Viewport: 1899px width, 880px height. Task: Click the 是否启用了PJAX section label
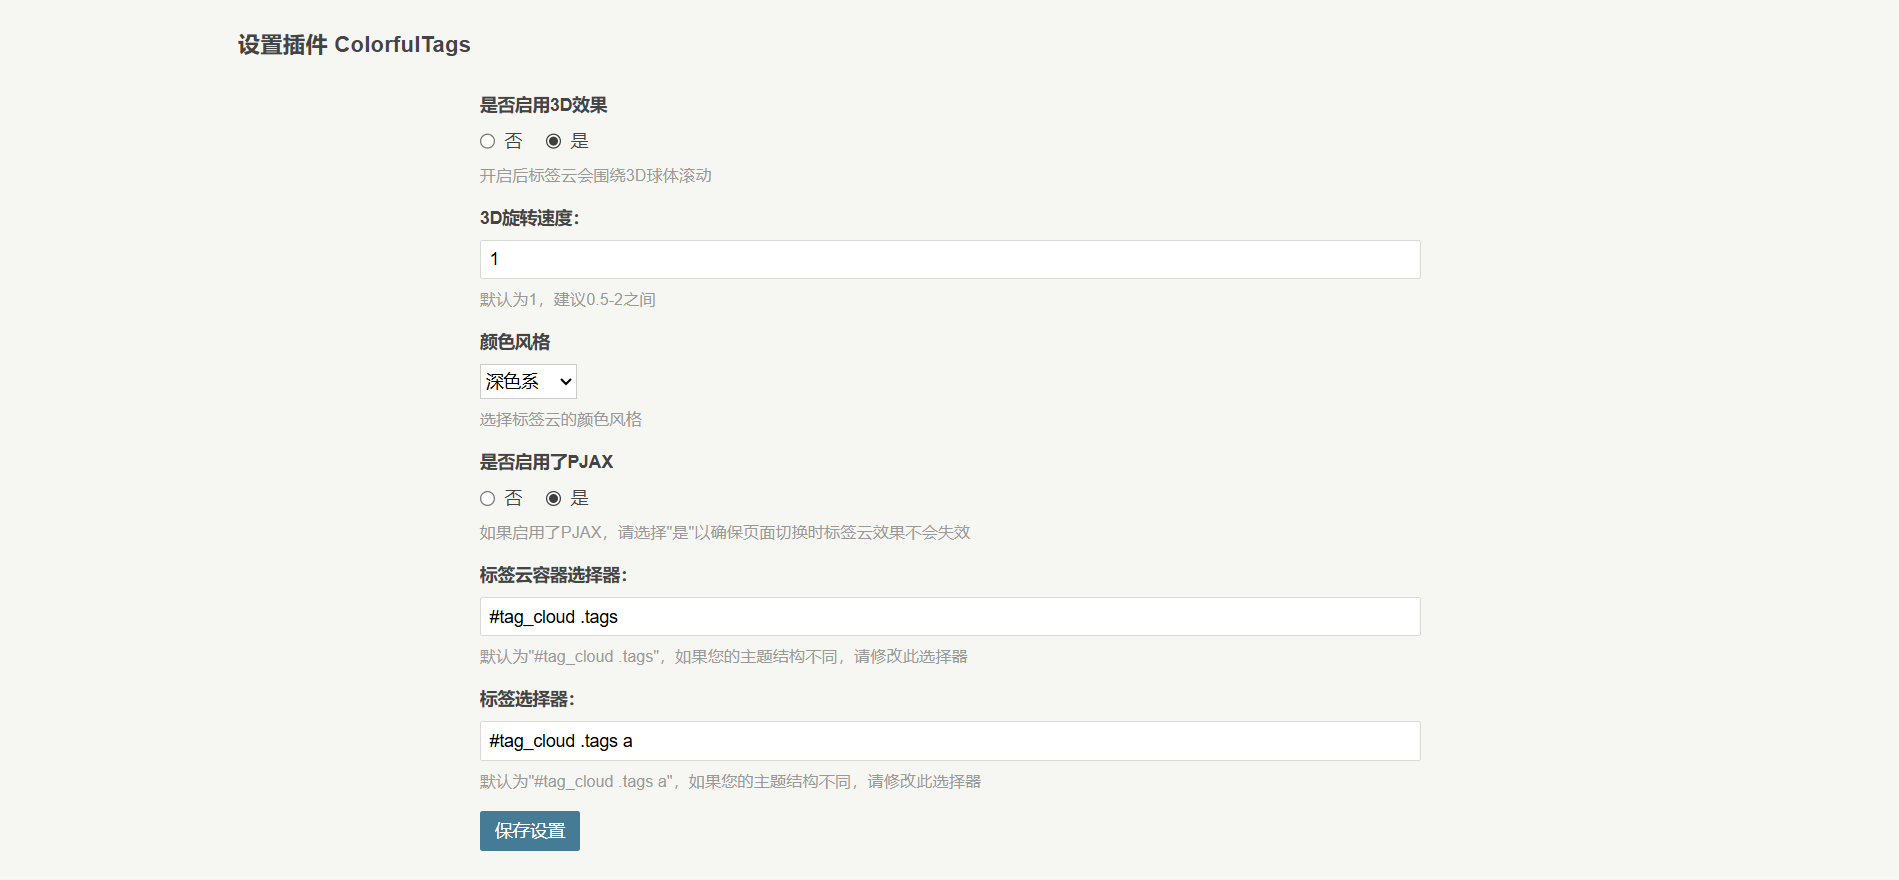(546, 462)
